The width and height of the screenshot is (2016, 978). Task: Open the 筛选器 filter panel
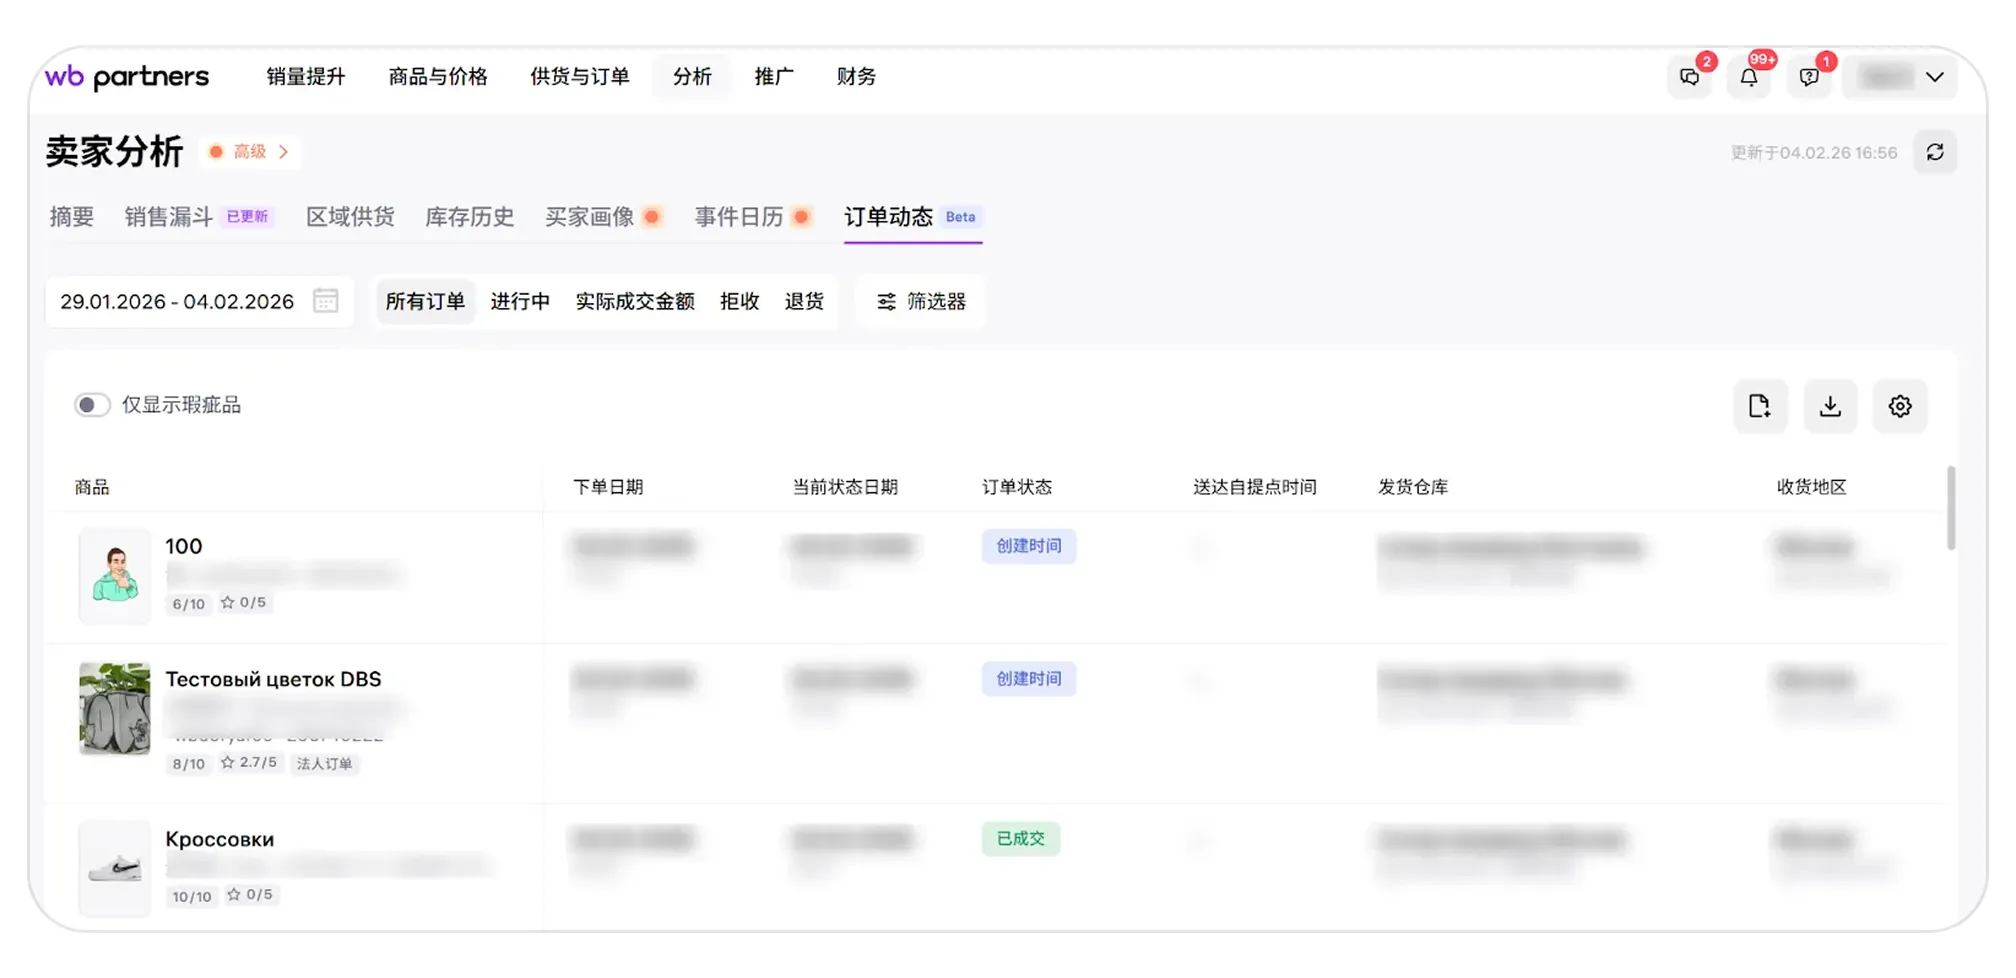pyautogui.click(x=921, y=302)
